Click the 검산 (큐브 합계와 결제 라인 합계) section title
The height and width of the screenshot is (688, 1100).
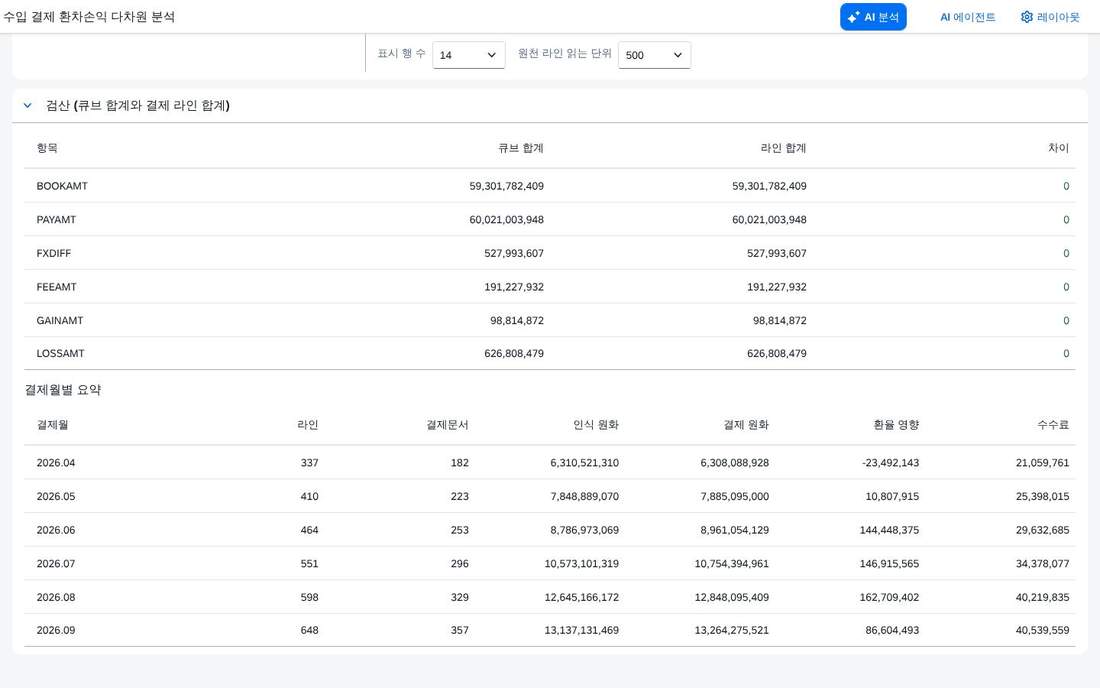coord(138,105)
